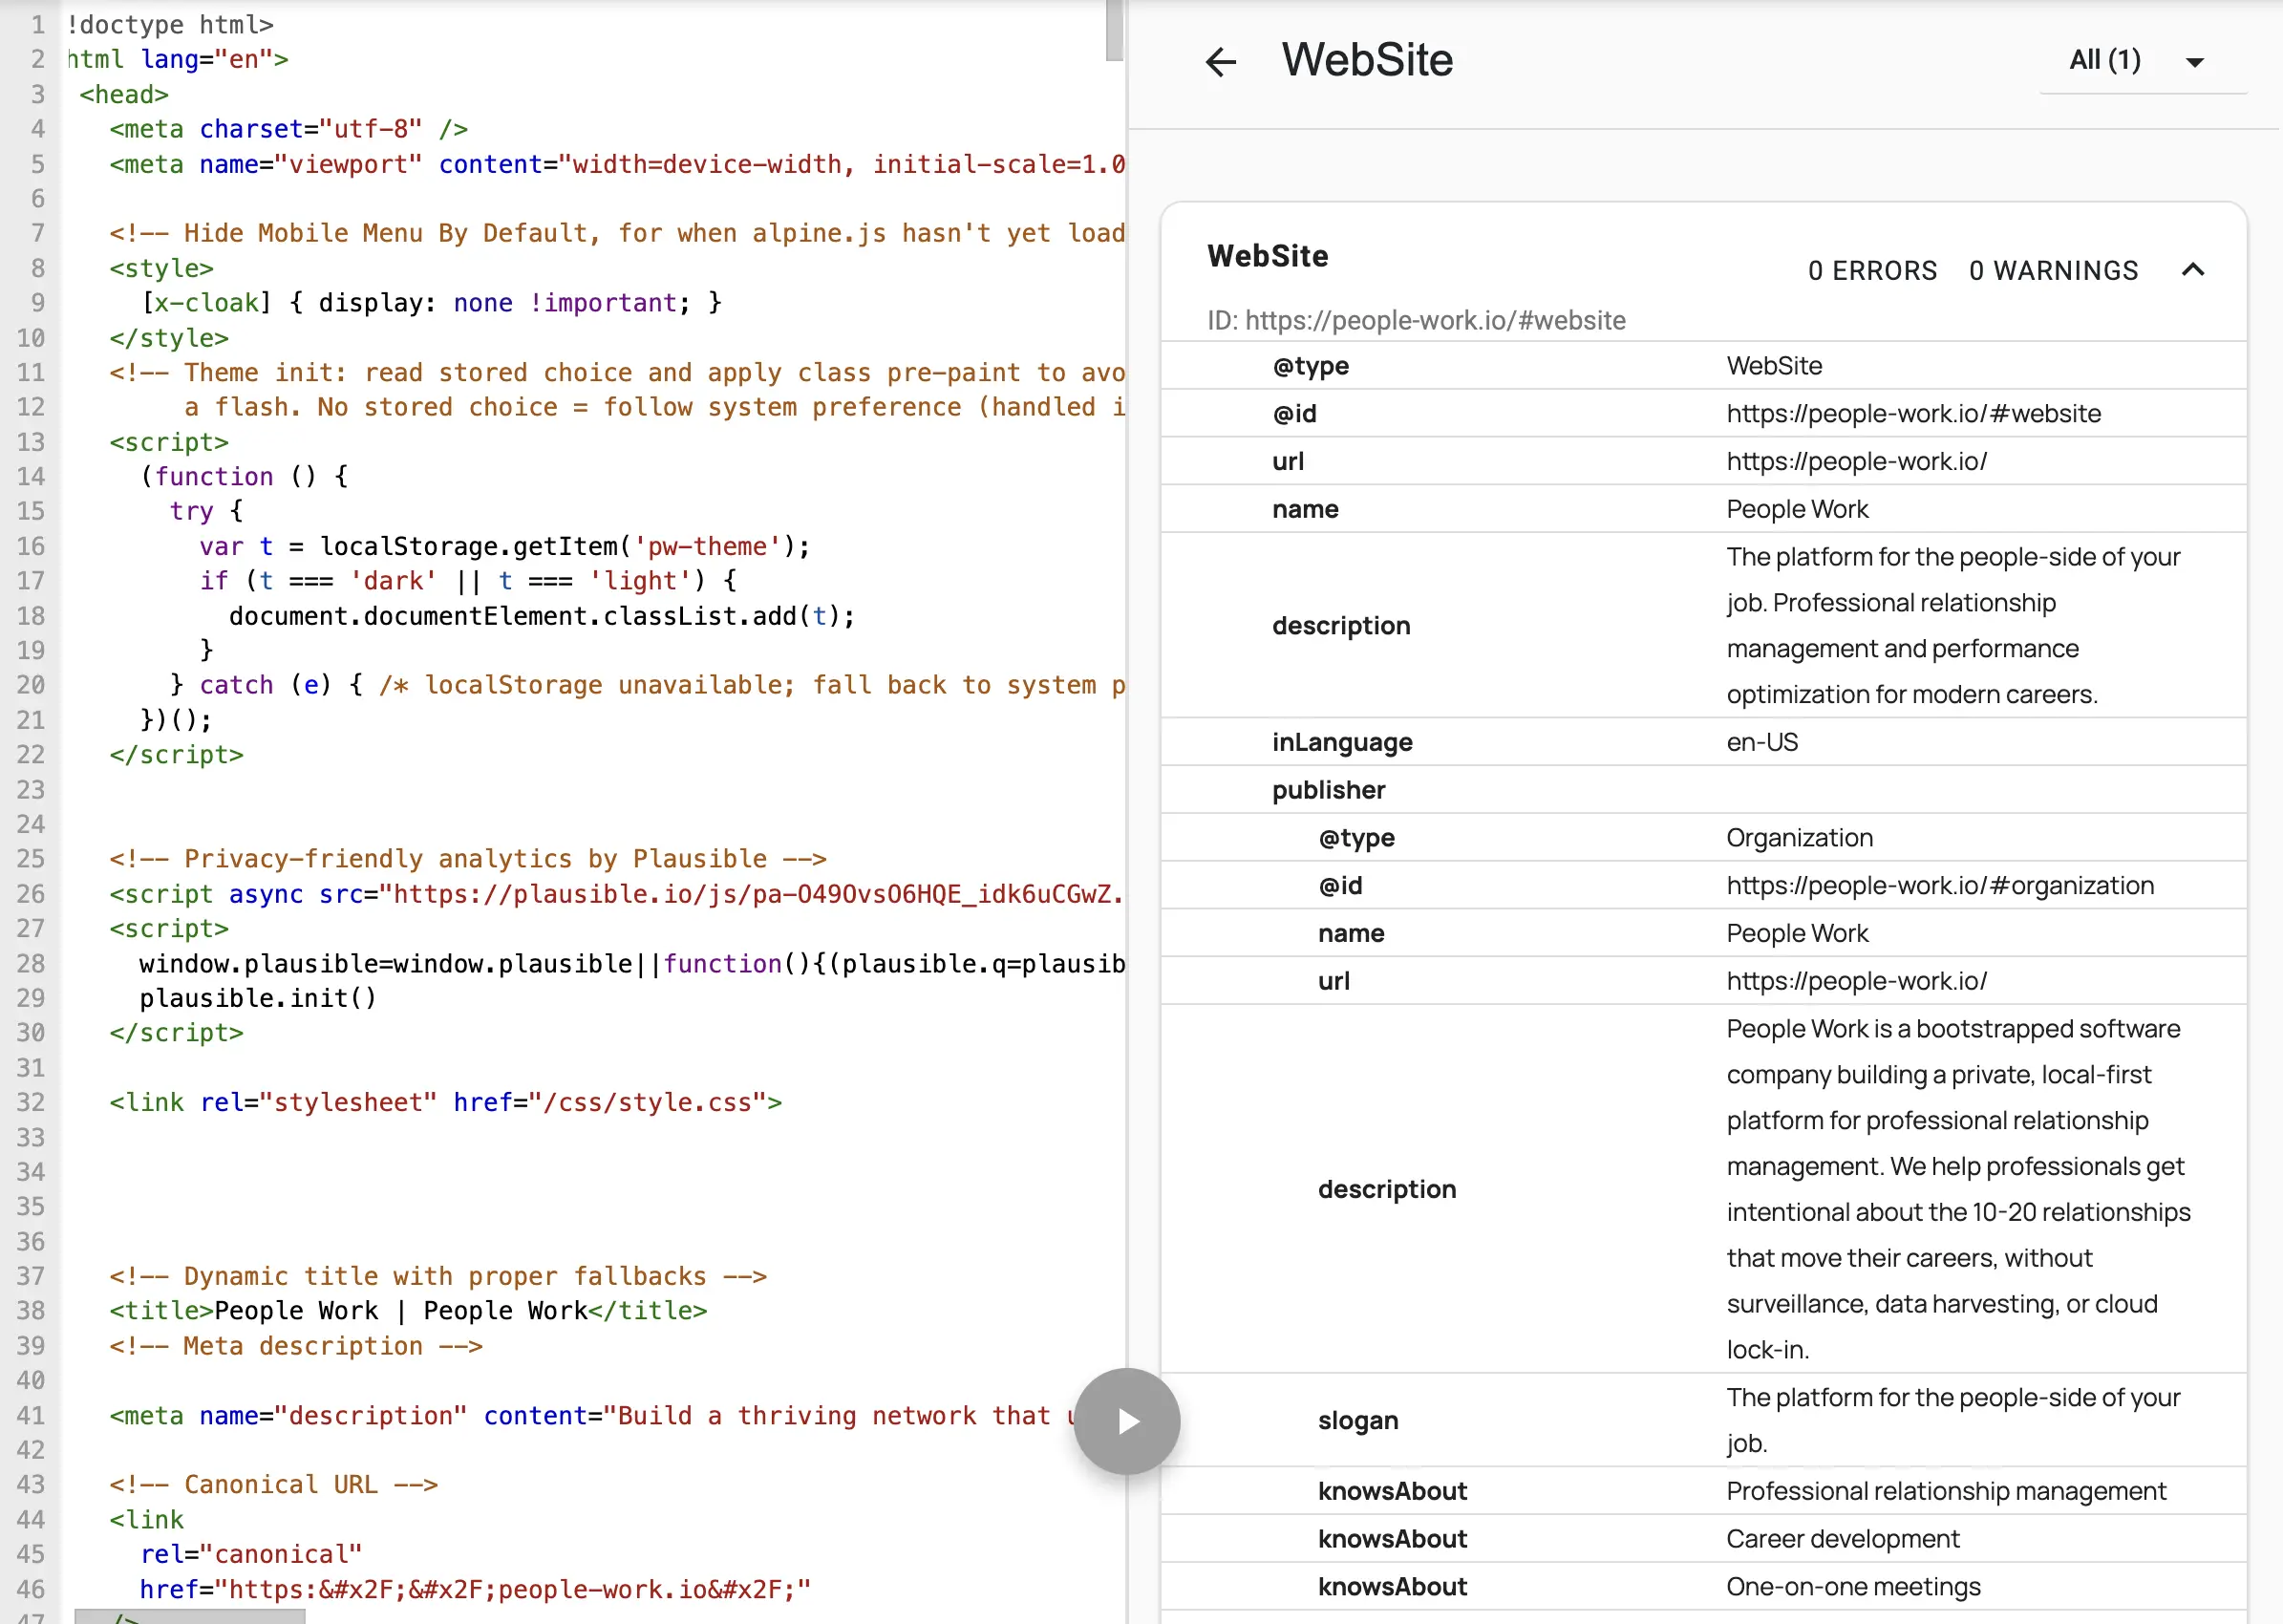Open the All (1) filter dropdown

[2141, 62]
